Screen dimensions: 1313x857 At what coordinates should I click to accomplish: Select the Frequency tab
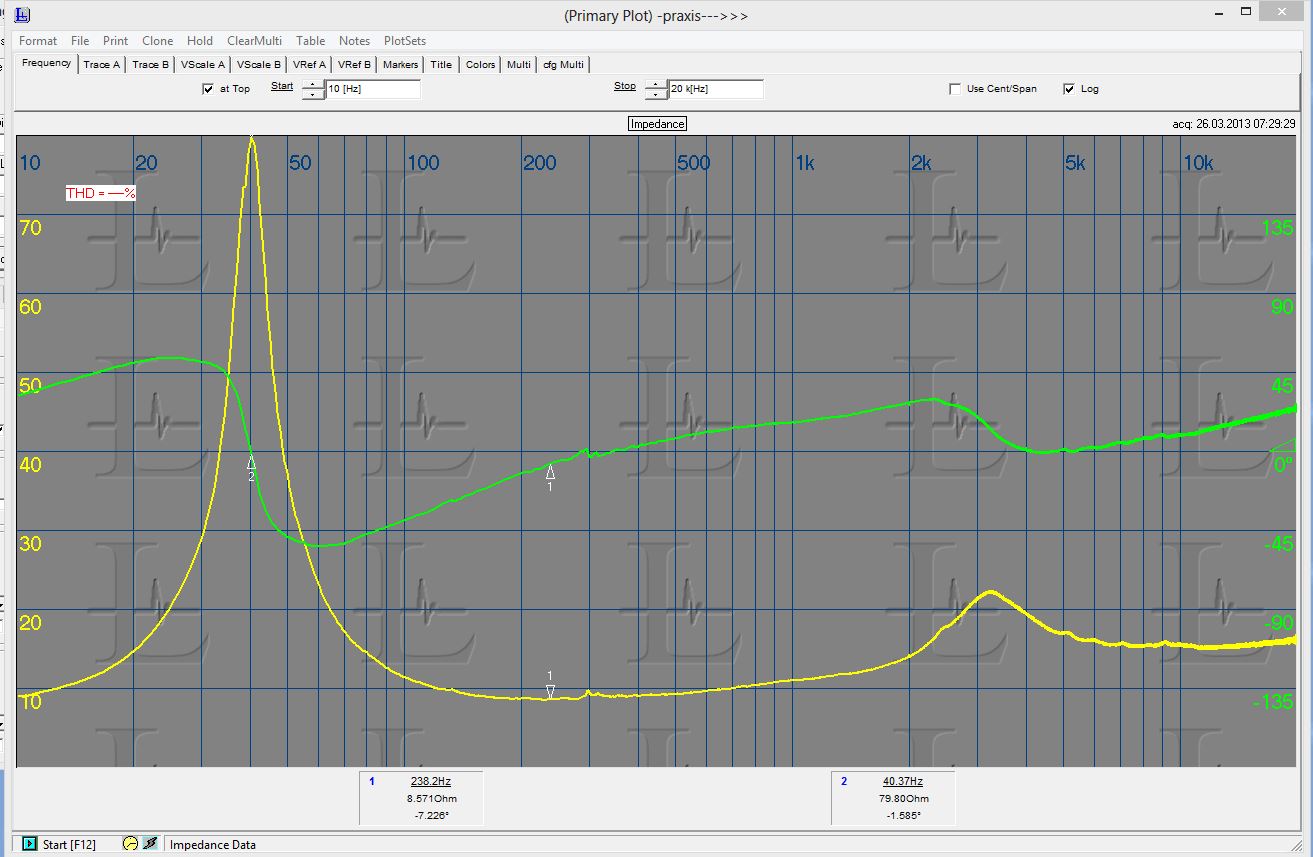(46, 63)
